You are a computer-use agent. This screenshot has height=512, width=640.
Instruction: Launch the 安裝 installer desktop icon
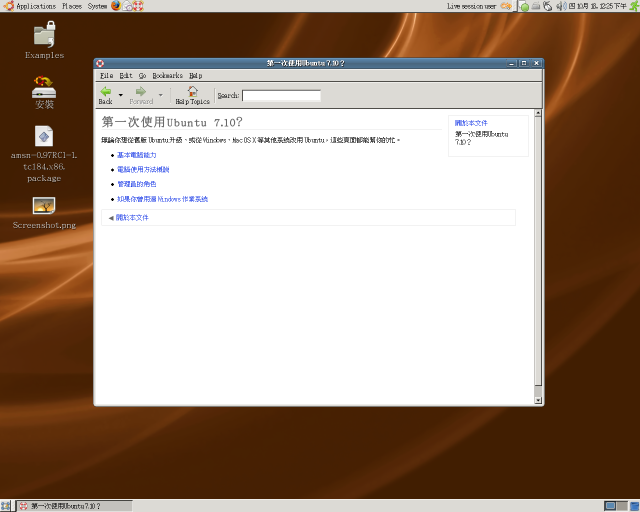44,93
